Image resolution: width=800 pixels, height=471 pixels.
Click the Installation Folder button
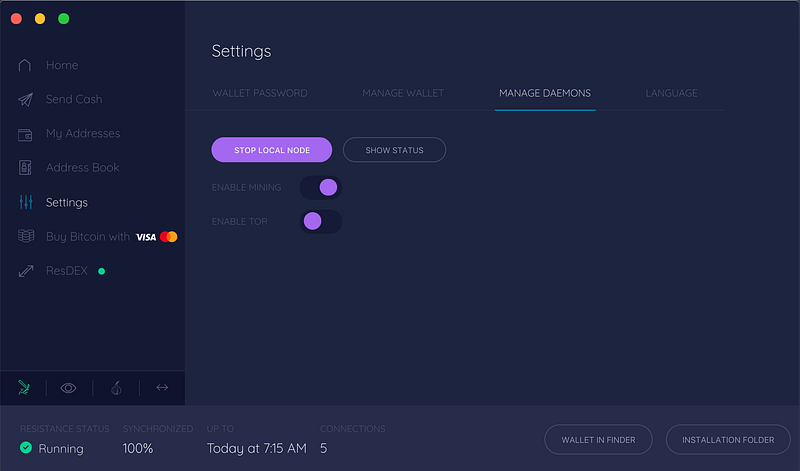pos(728,439)
